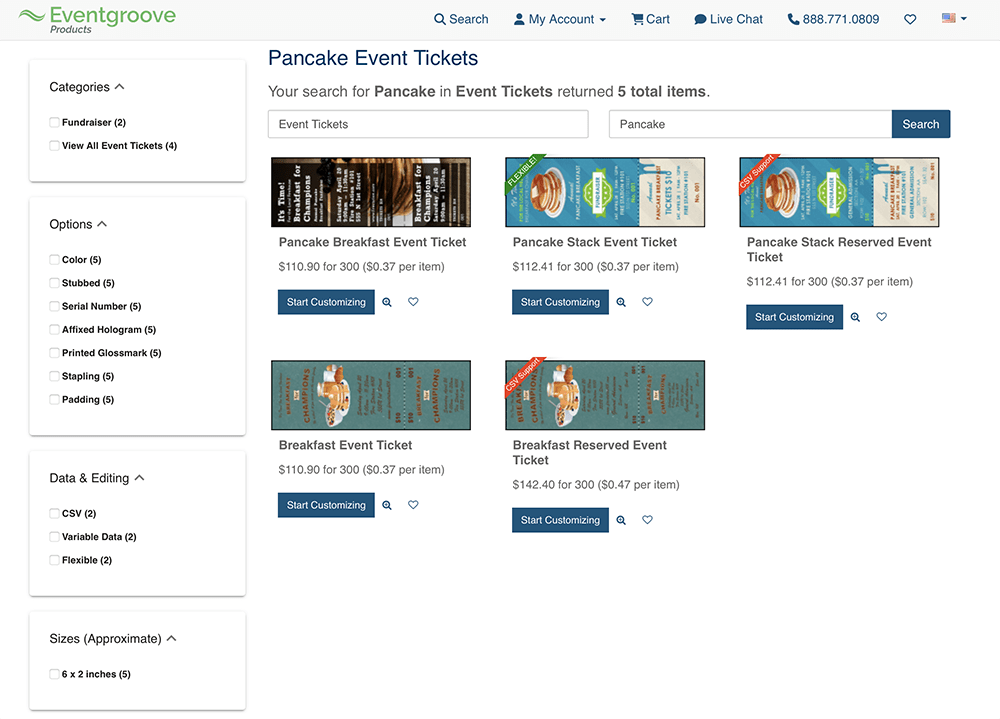Open the Cart icon link
Viewport: 1000px width, 719px height.
(x=650, y=19)
